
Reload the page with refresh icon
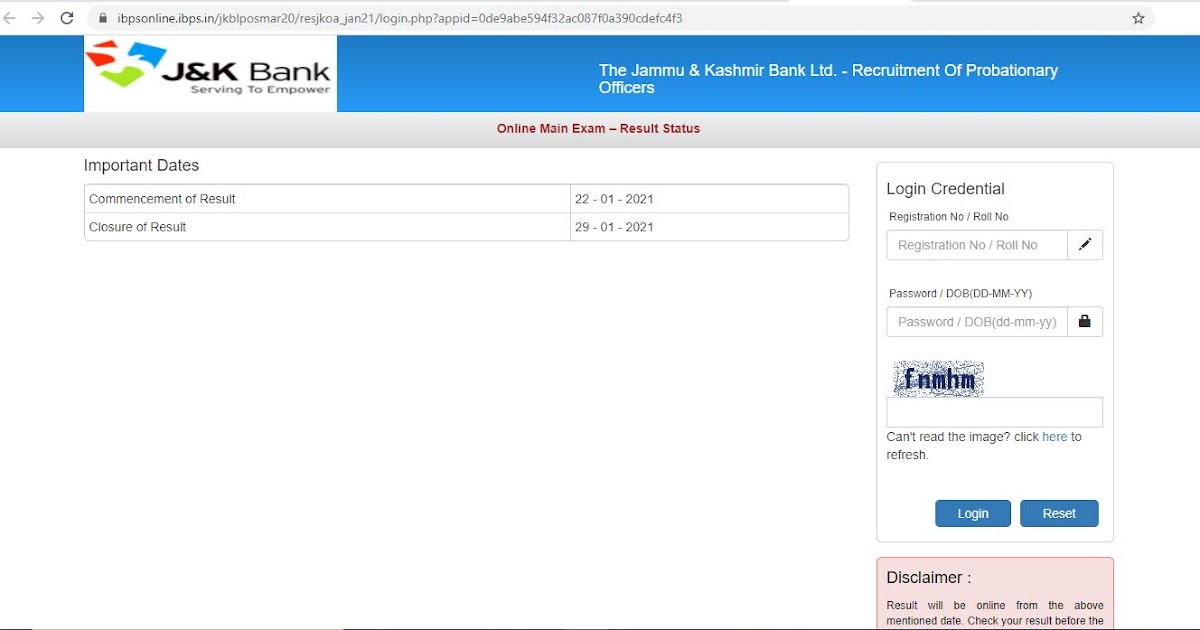pos(67,18)
